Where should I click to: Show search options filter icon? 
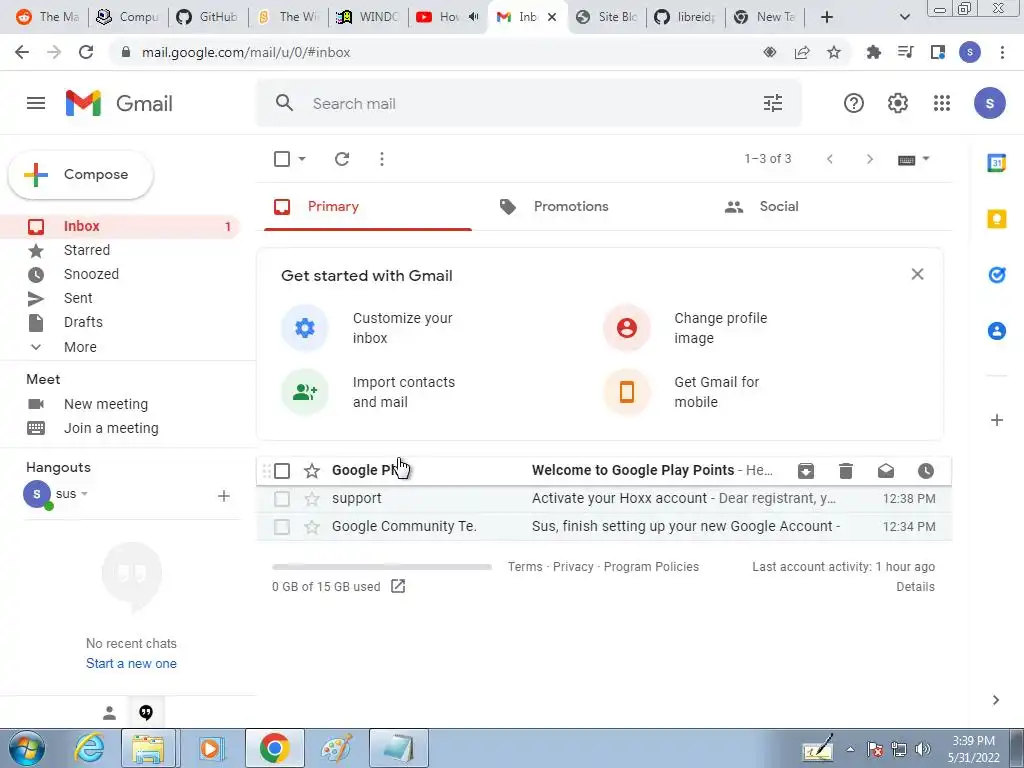(773, 103)
